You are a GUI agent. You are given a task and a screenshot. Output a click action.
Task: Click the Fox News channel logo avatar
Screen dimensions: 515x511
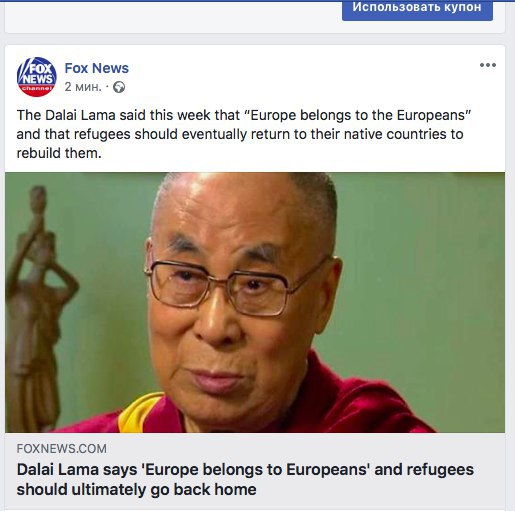(x=37, y=77)
